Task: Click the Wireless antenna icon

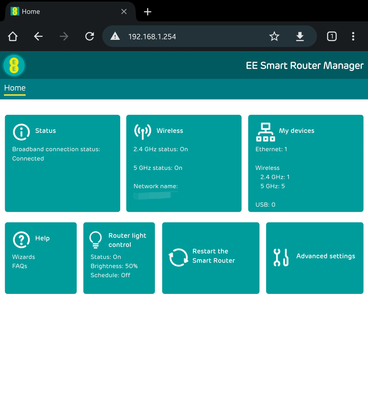Action: click(142, 131)
